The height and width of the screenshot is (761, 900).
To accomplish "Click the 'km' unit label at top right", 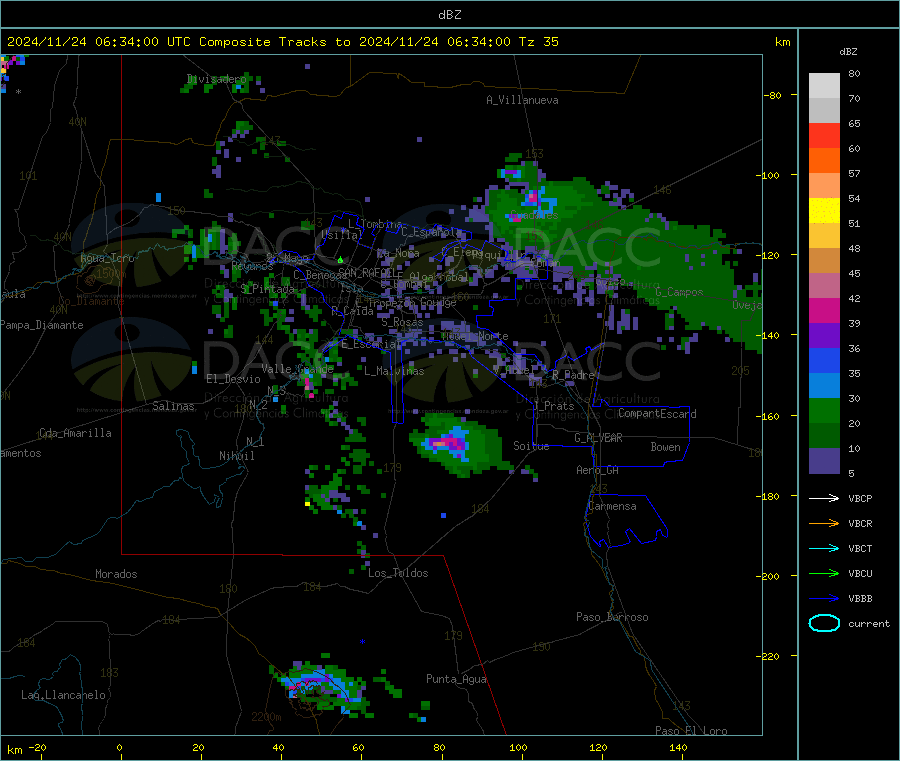I will click(782, 42).
